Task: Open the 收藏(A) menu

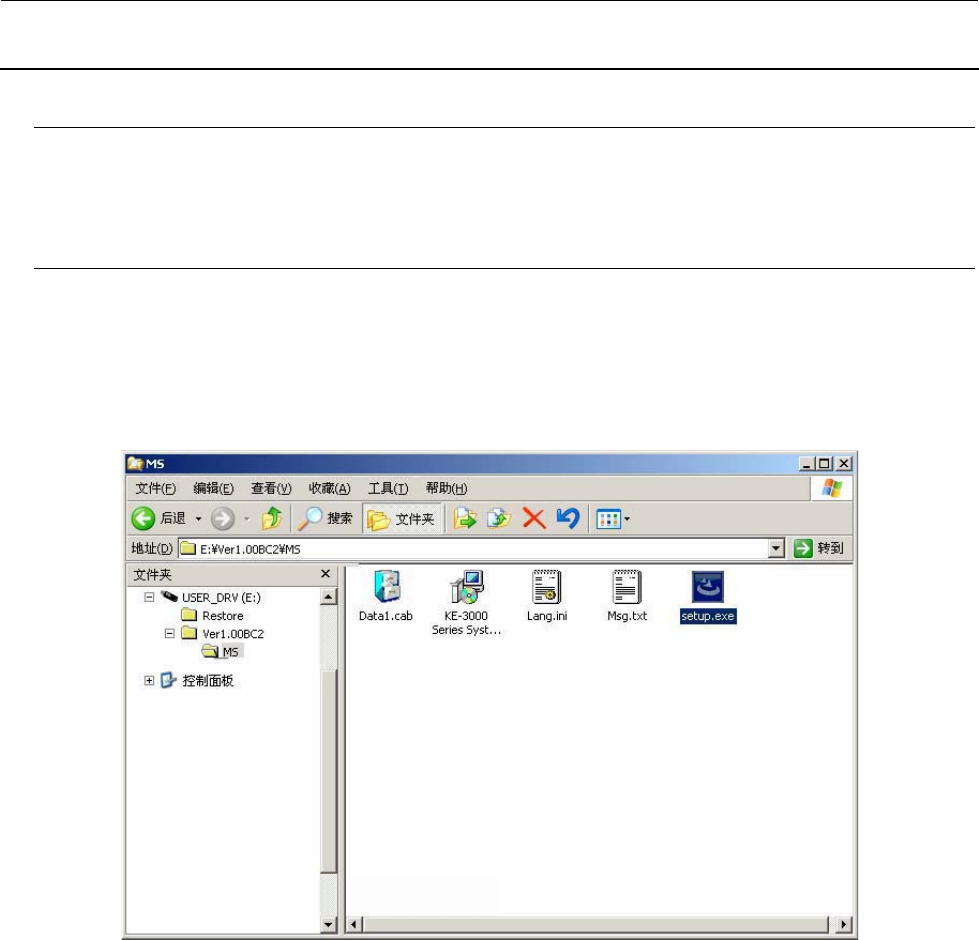Action: click(x=330, y=488)
